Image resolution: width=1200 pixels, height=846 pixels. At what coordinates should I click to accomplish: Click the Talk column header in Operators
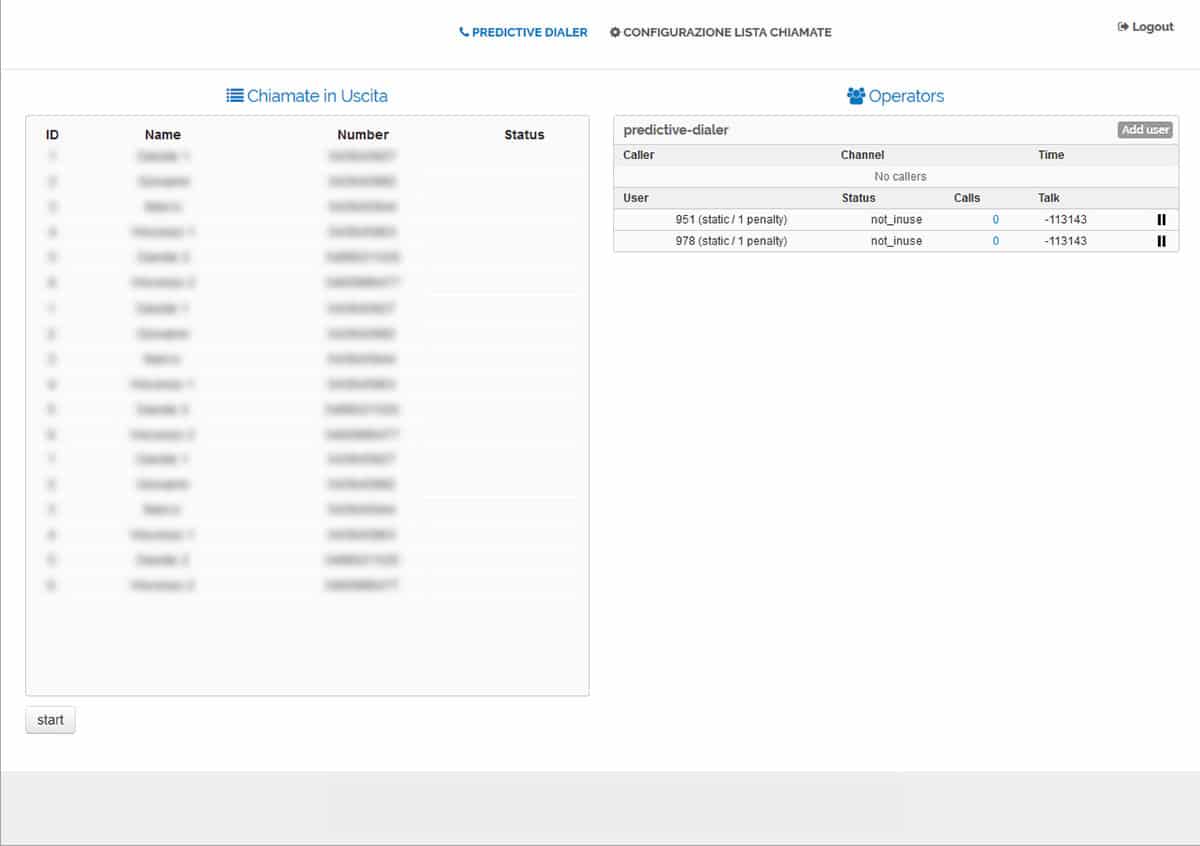coord(1048,198)
